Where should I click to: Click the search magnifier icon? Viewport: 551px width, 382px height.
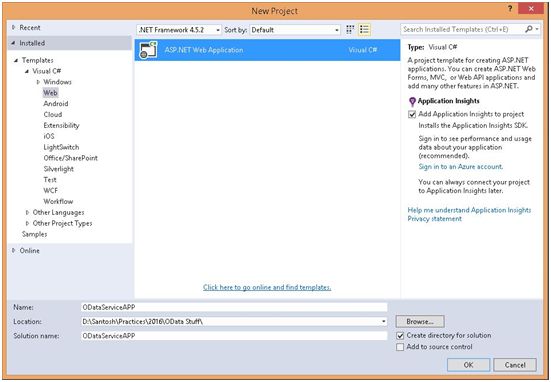[529, 29]
